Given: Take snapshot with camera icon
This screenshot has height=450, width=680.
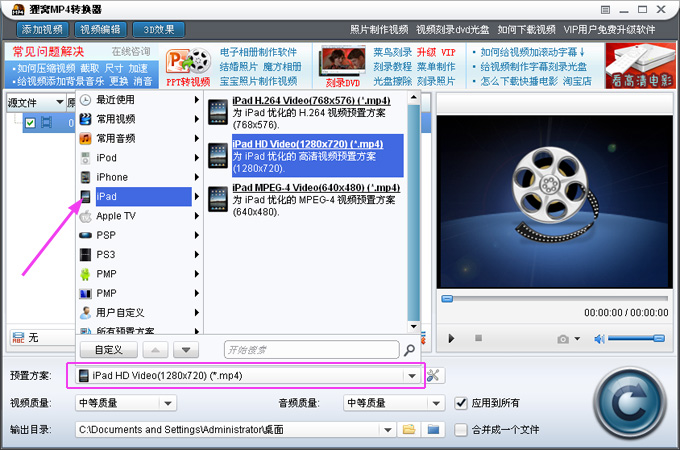Looking at the screenshot, I should pyautogui.click(x=563, y=339).
